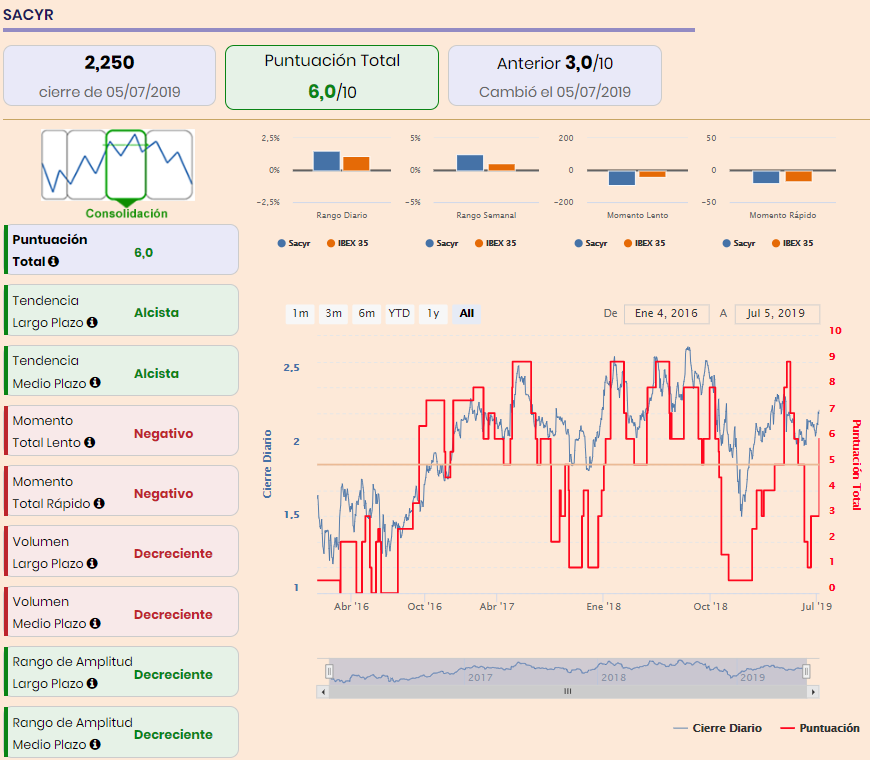Open info icon for Tendencia Medio Plazo
Image resolution: width=870 pixels, height=760 pixels.
click(x=95, y=383)
